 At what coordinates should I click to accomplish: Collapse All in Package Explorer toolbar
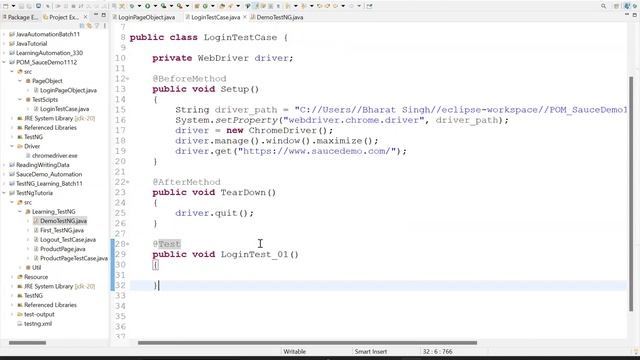click(82, 26)
